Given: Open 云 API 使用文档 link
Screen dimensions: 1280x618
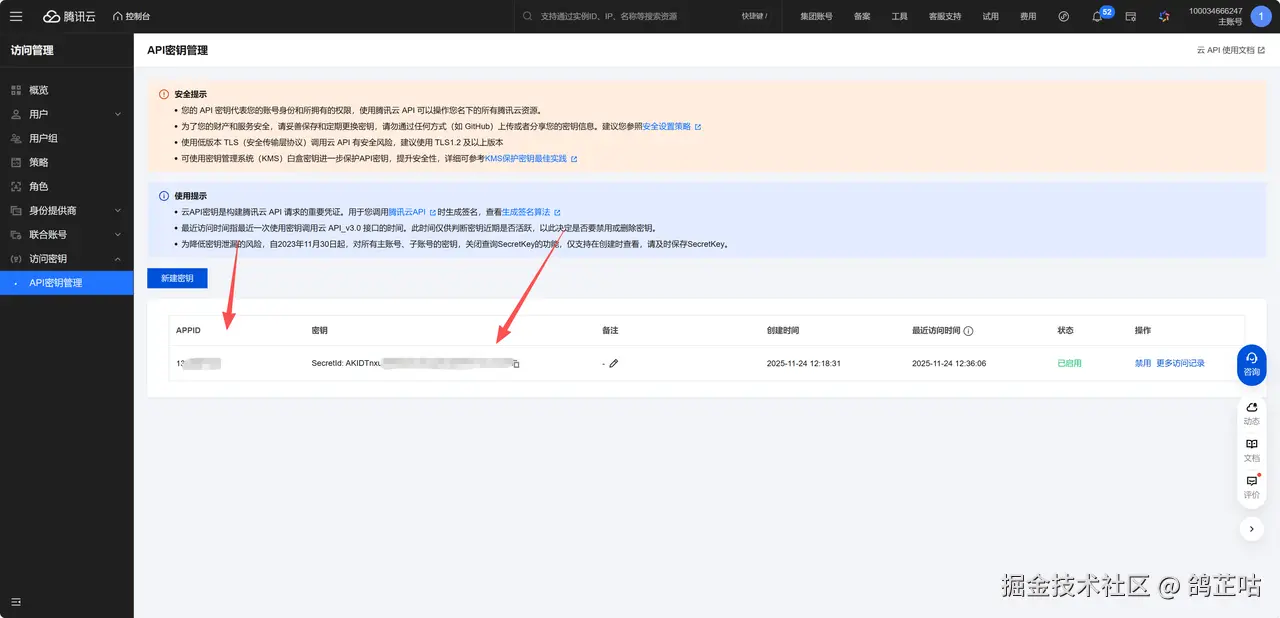Looking at the screenshot, I should click(x=1231, y=50).
